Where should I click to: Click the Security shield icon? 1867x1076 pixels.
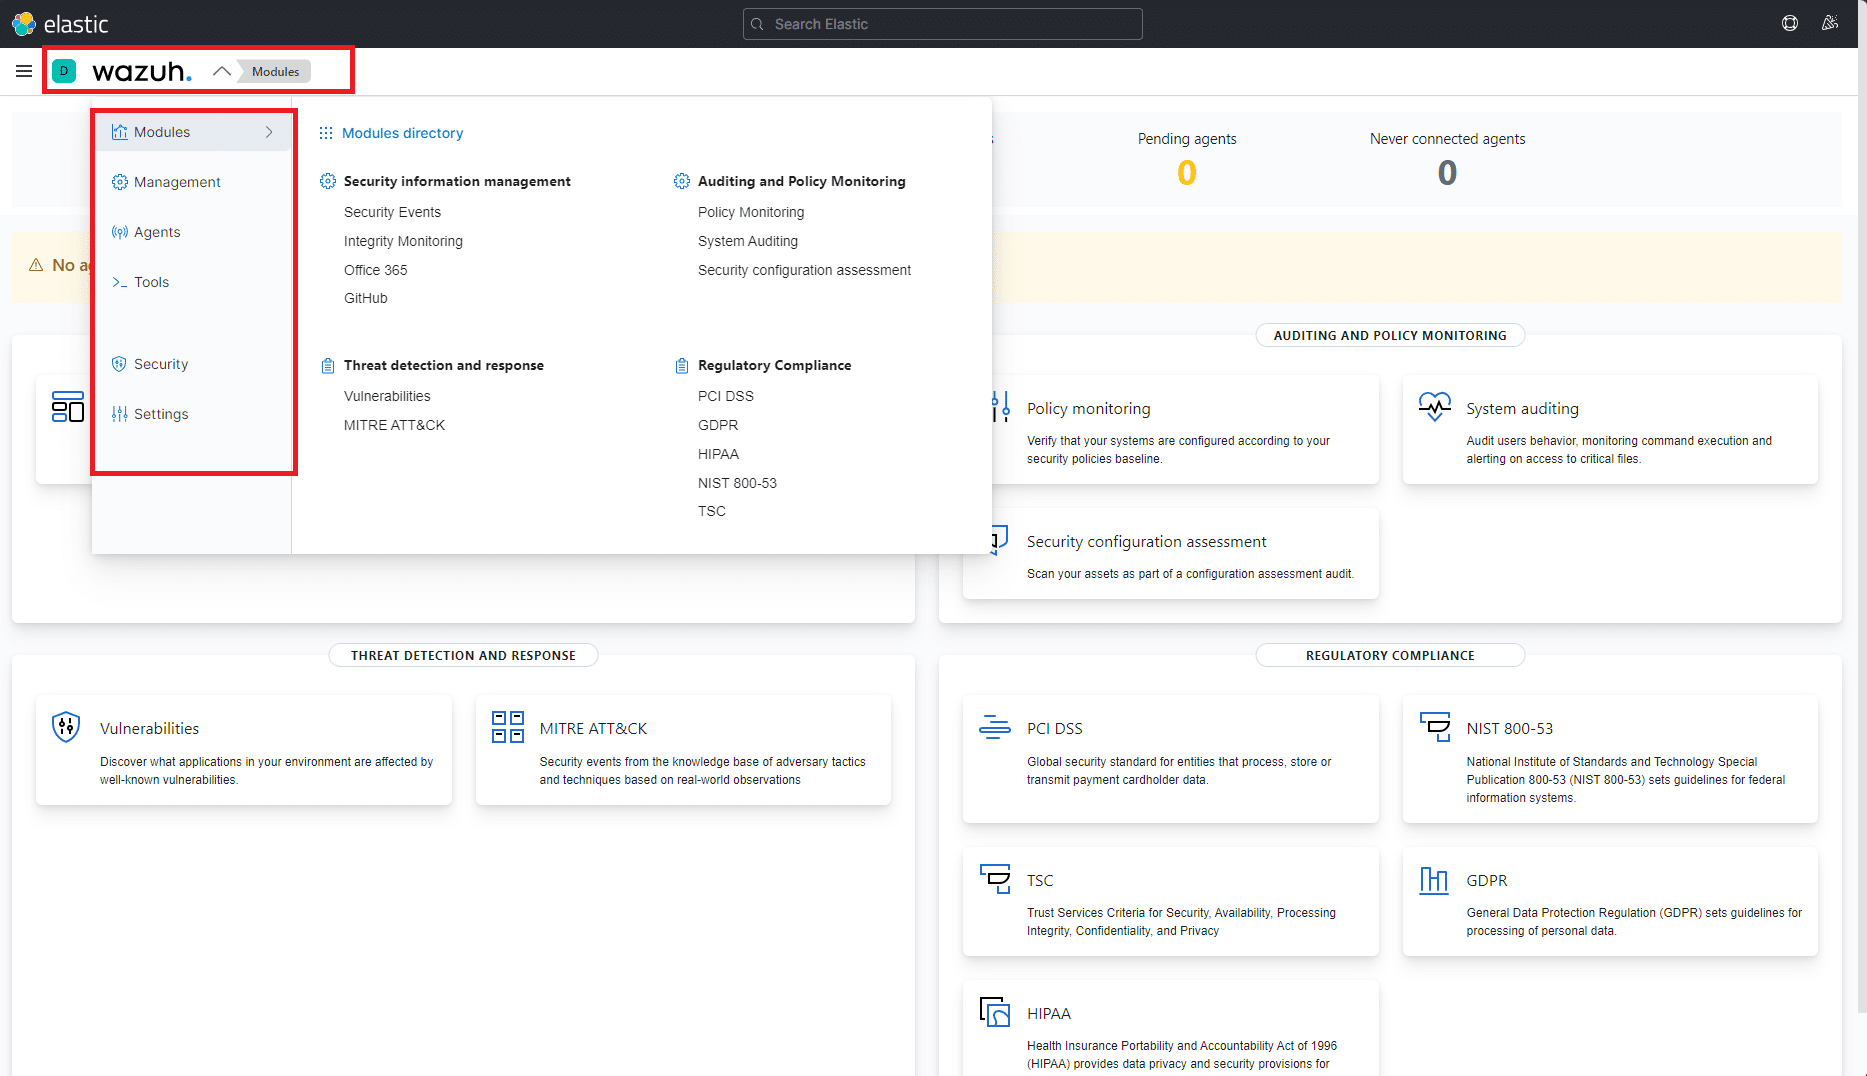click(120, 364)
